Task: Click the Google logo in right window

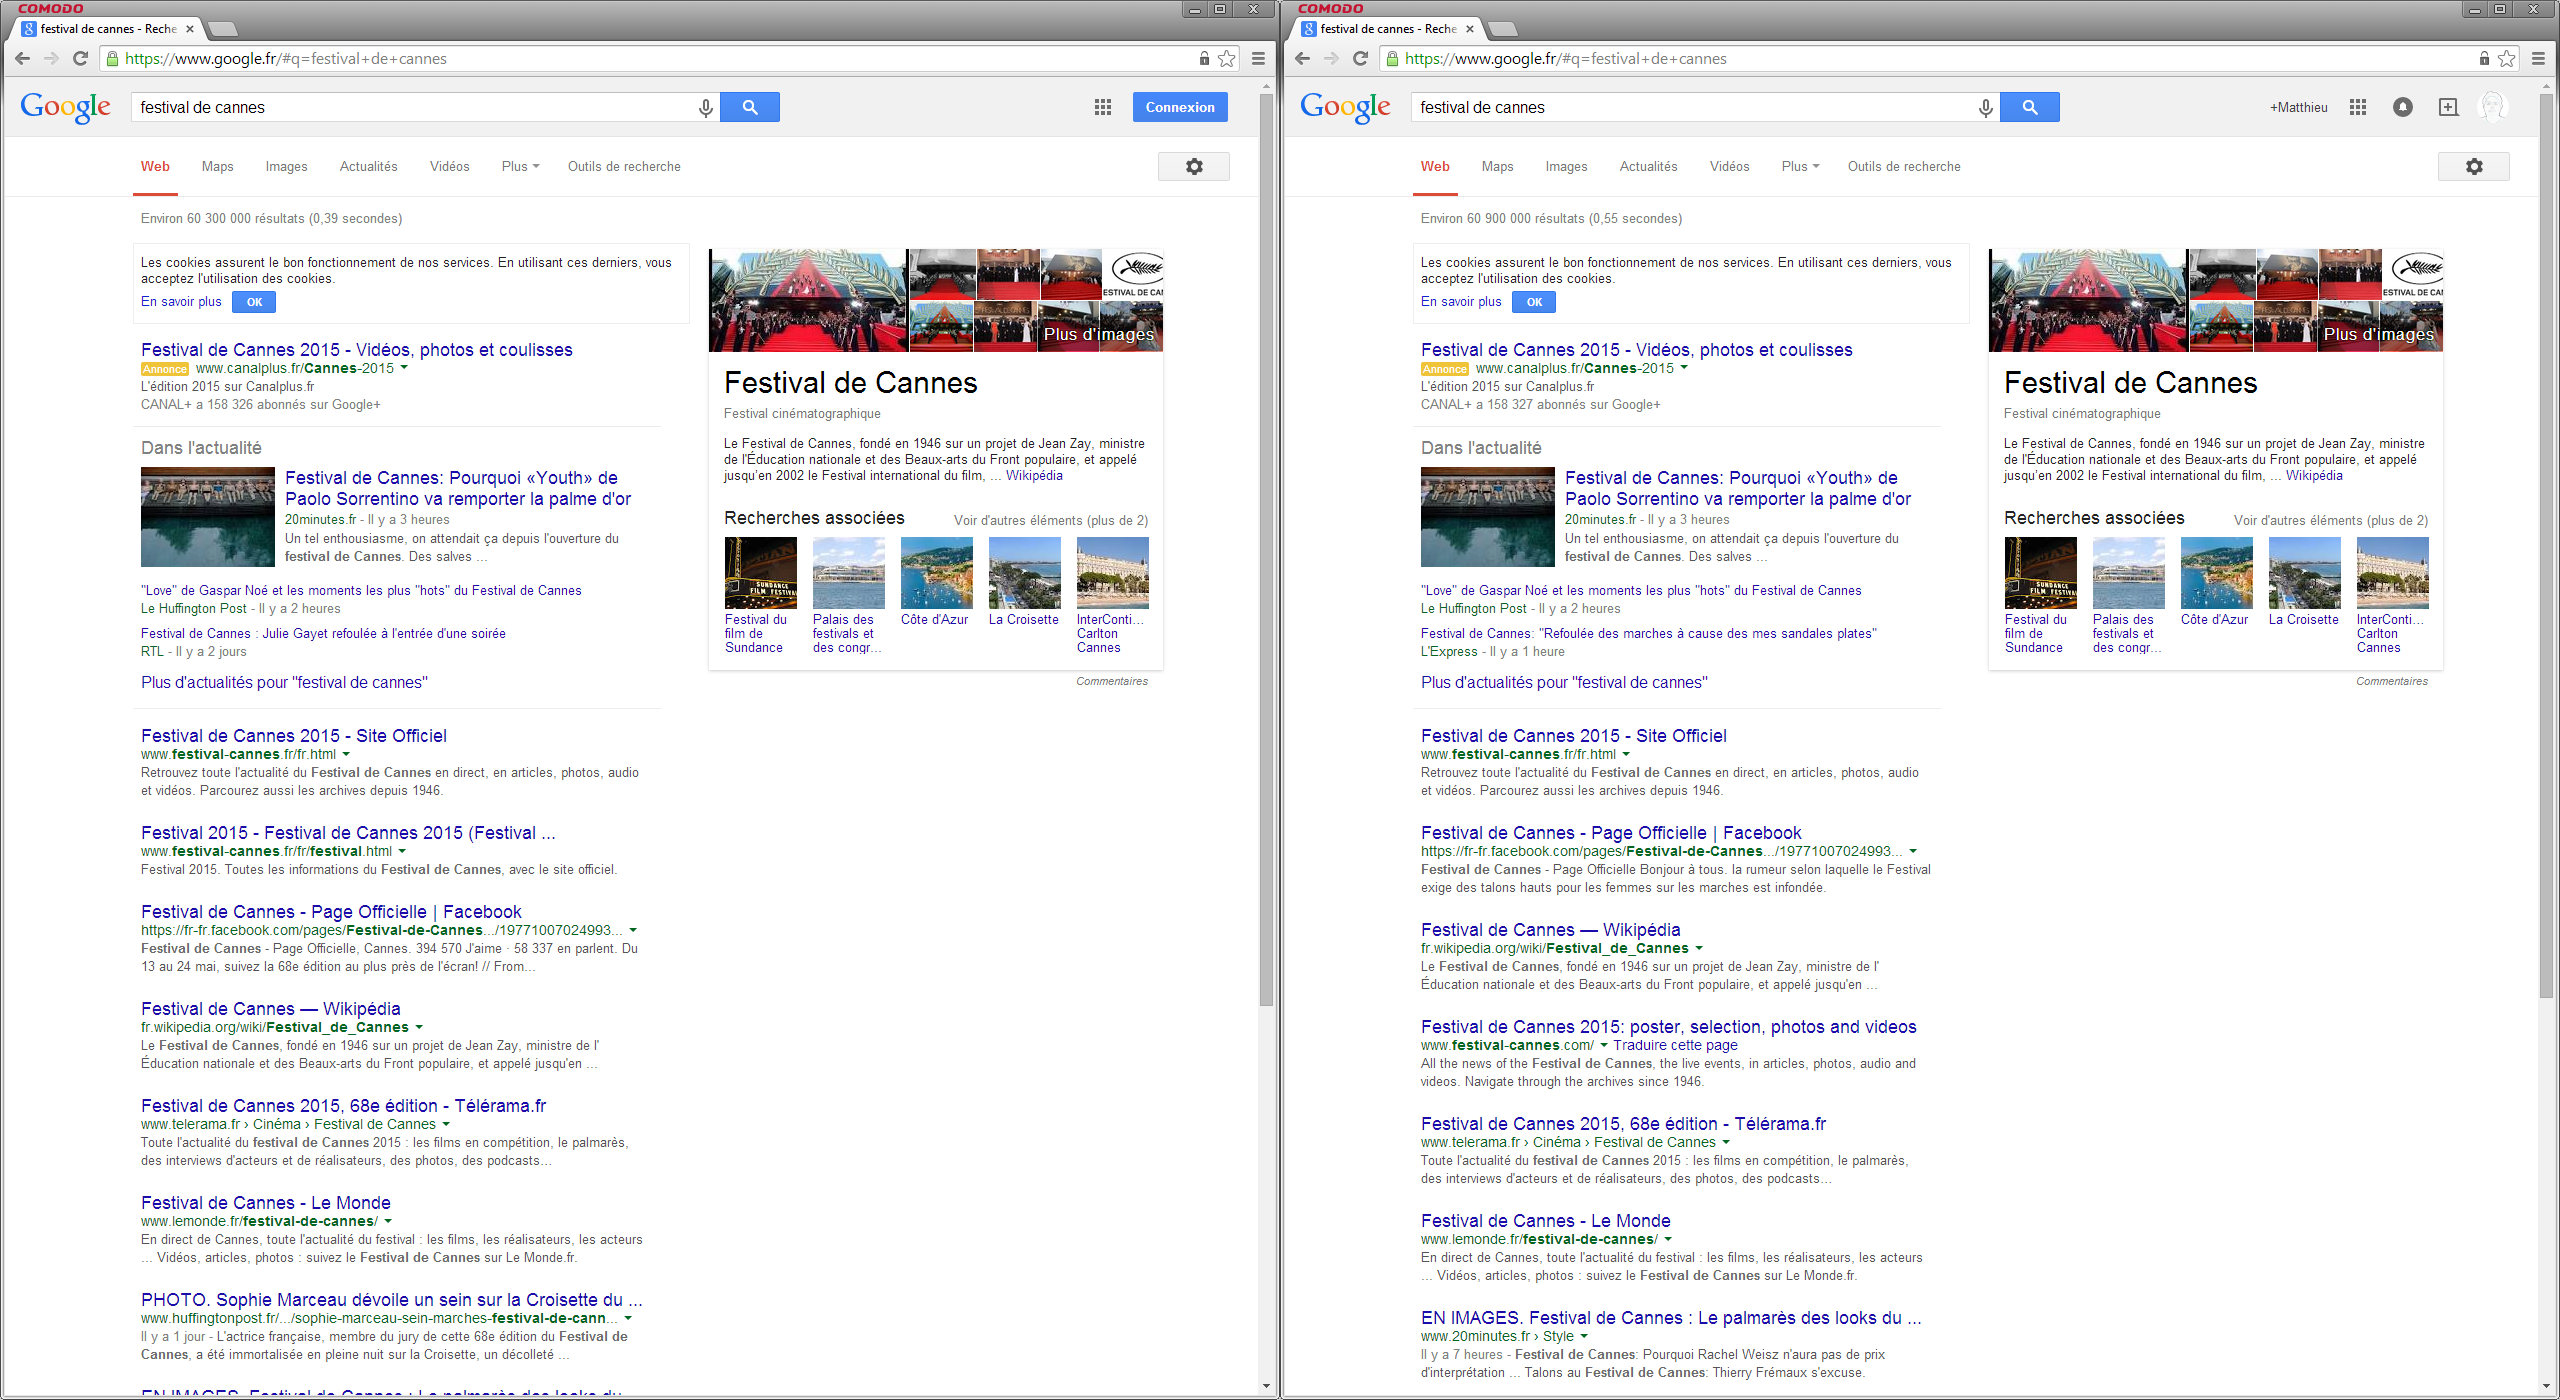Action: [x=1346, y=107]
